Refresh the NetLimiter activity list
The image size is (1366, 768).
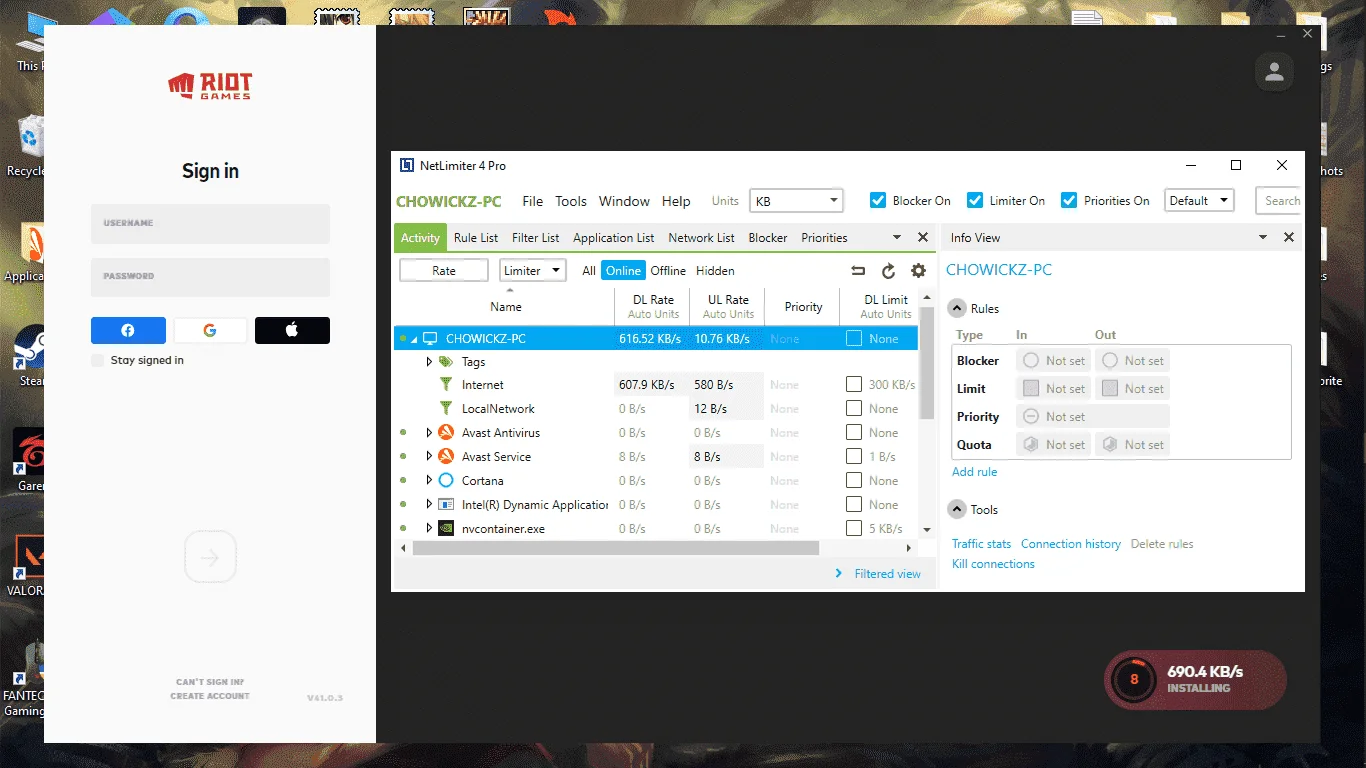point(888,271)
